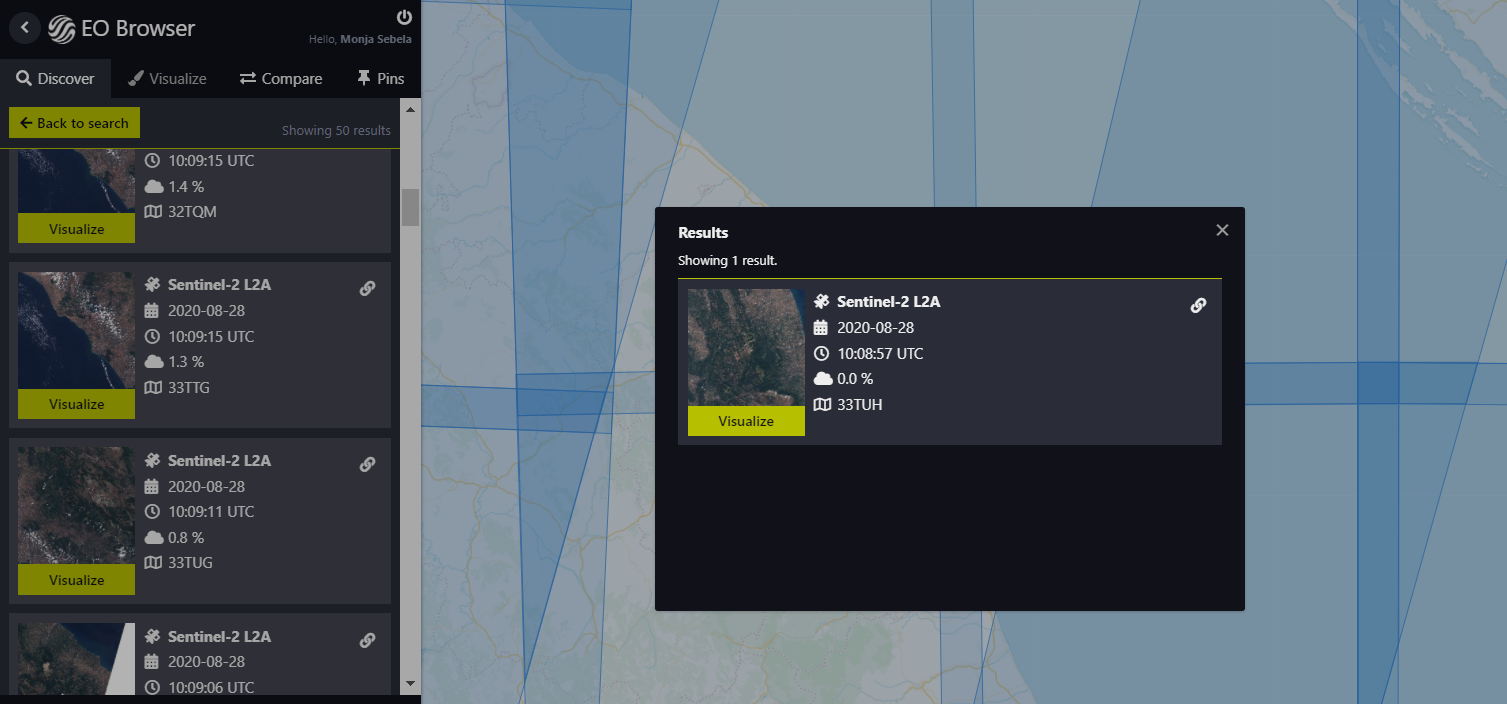Screen dimensions: 1507x704
Task: Click the results list scrollbar down arrow
Action: point(410,683)
